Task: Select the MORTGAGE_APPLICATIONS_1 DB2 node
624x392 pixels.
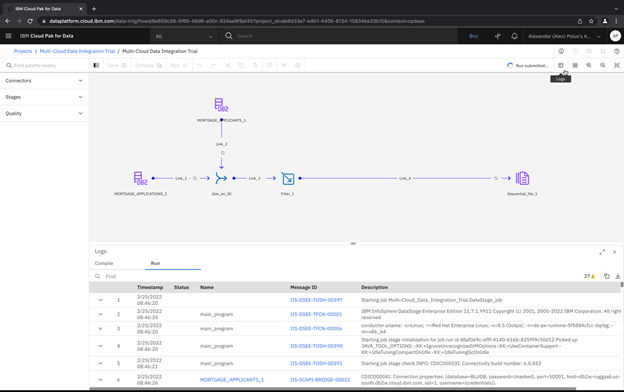Action: point(140,178)
